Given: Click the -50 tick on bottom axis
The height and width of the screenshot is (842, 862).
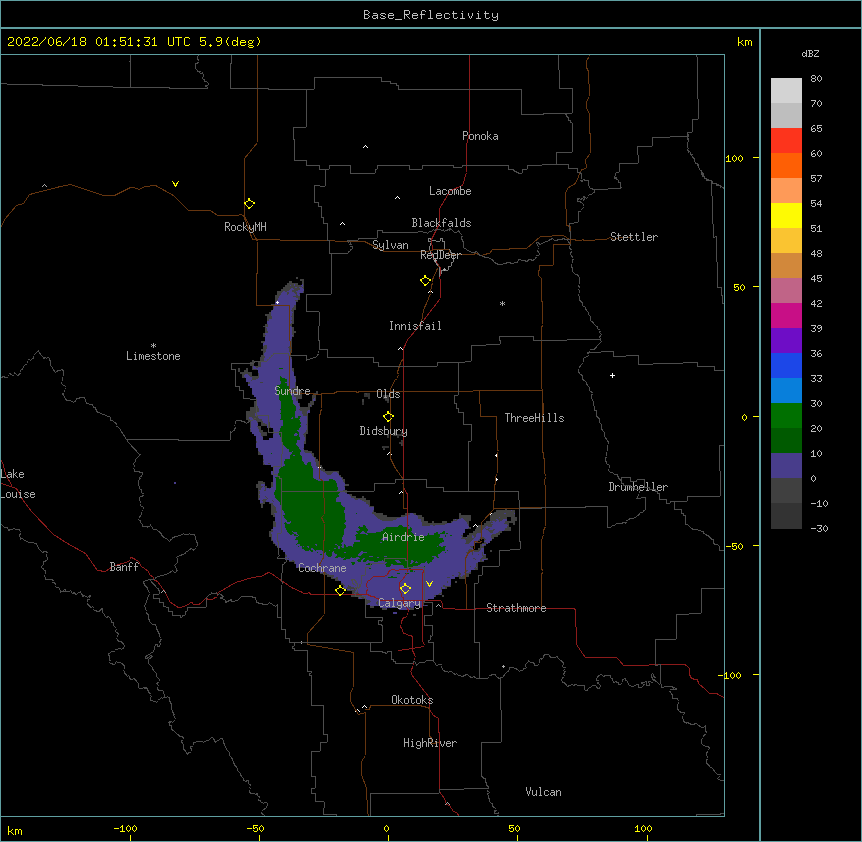Looking at the screenshot, I should (255, 828).
